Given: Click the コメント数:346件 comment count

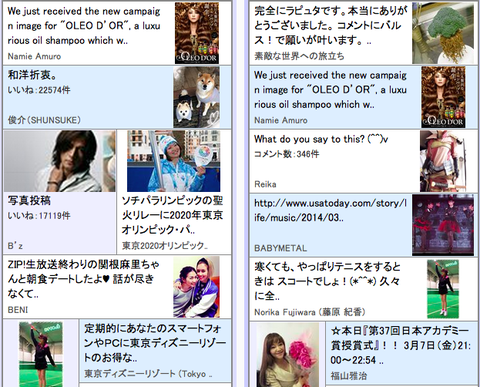Looking at the screenshot, I should point(287,154).
